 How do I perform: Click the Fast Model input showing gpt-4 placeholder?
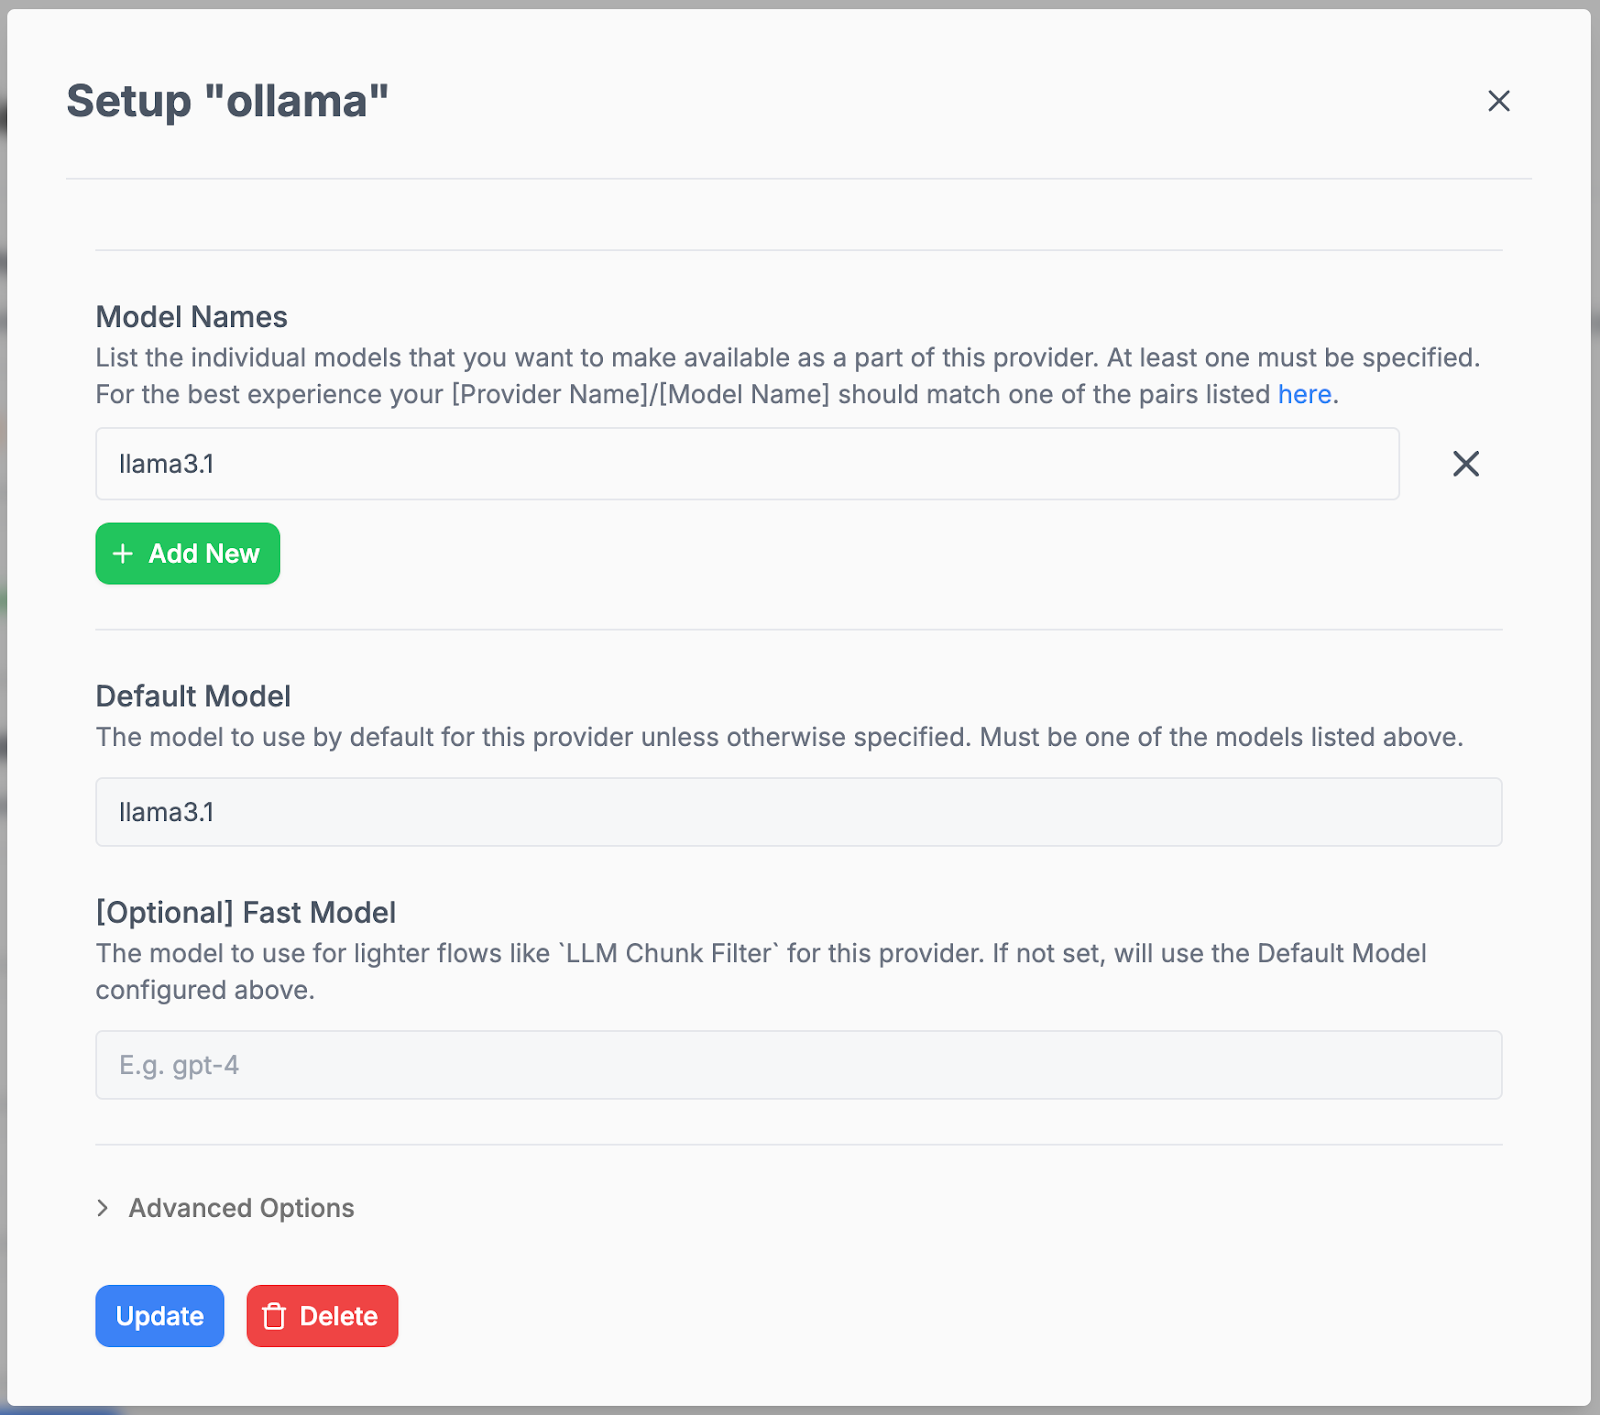(x=798, y=1065)
